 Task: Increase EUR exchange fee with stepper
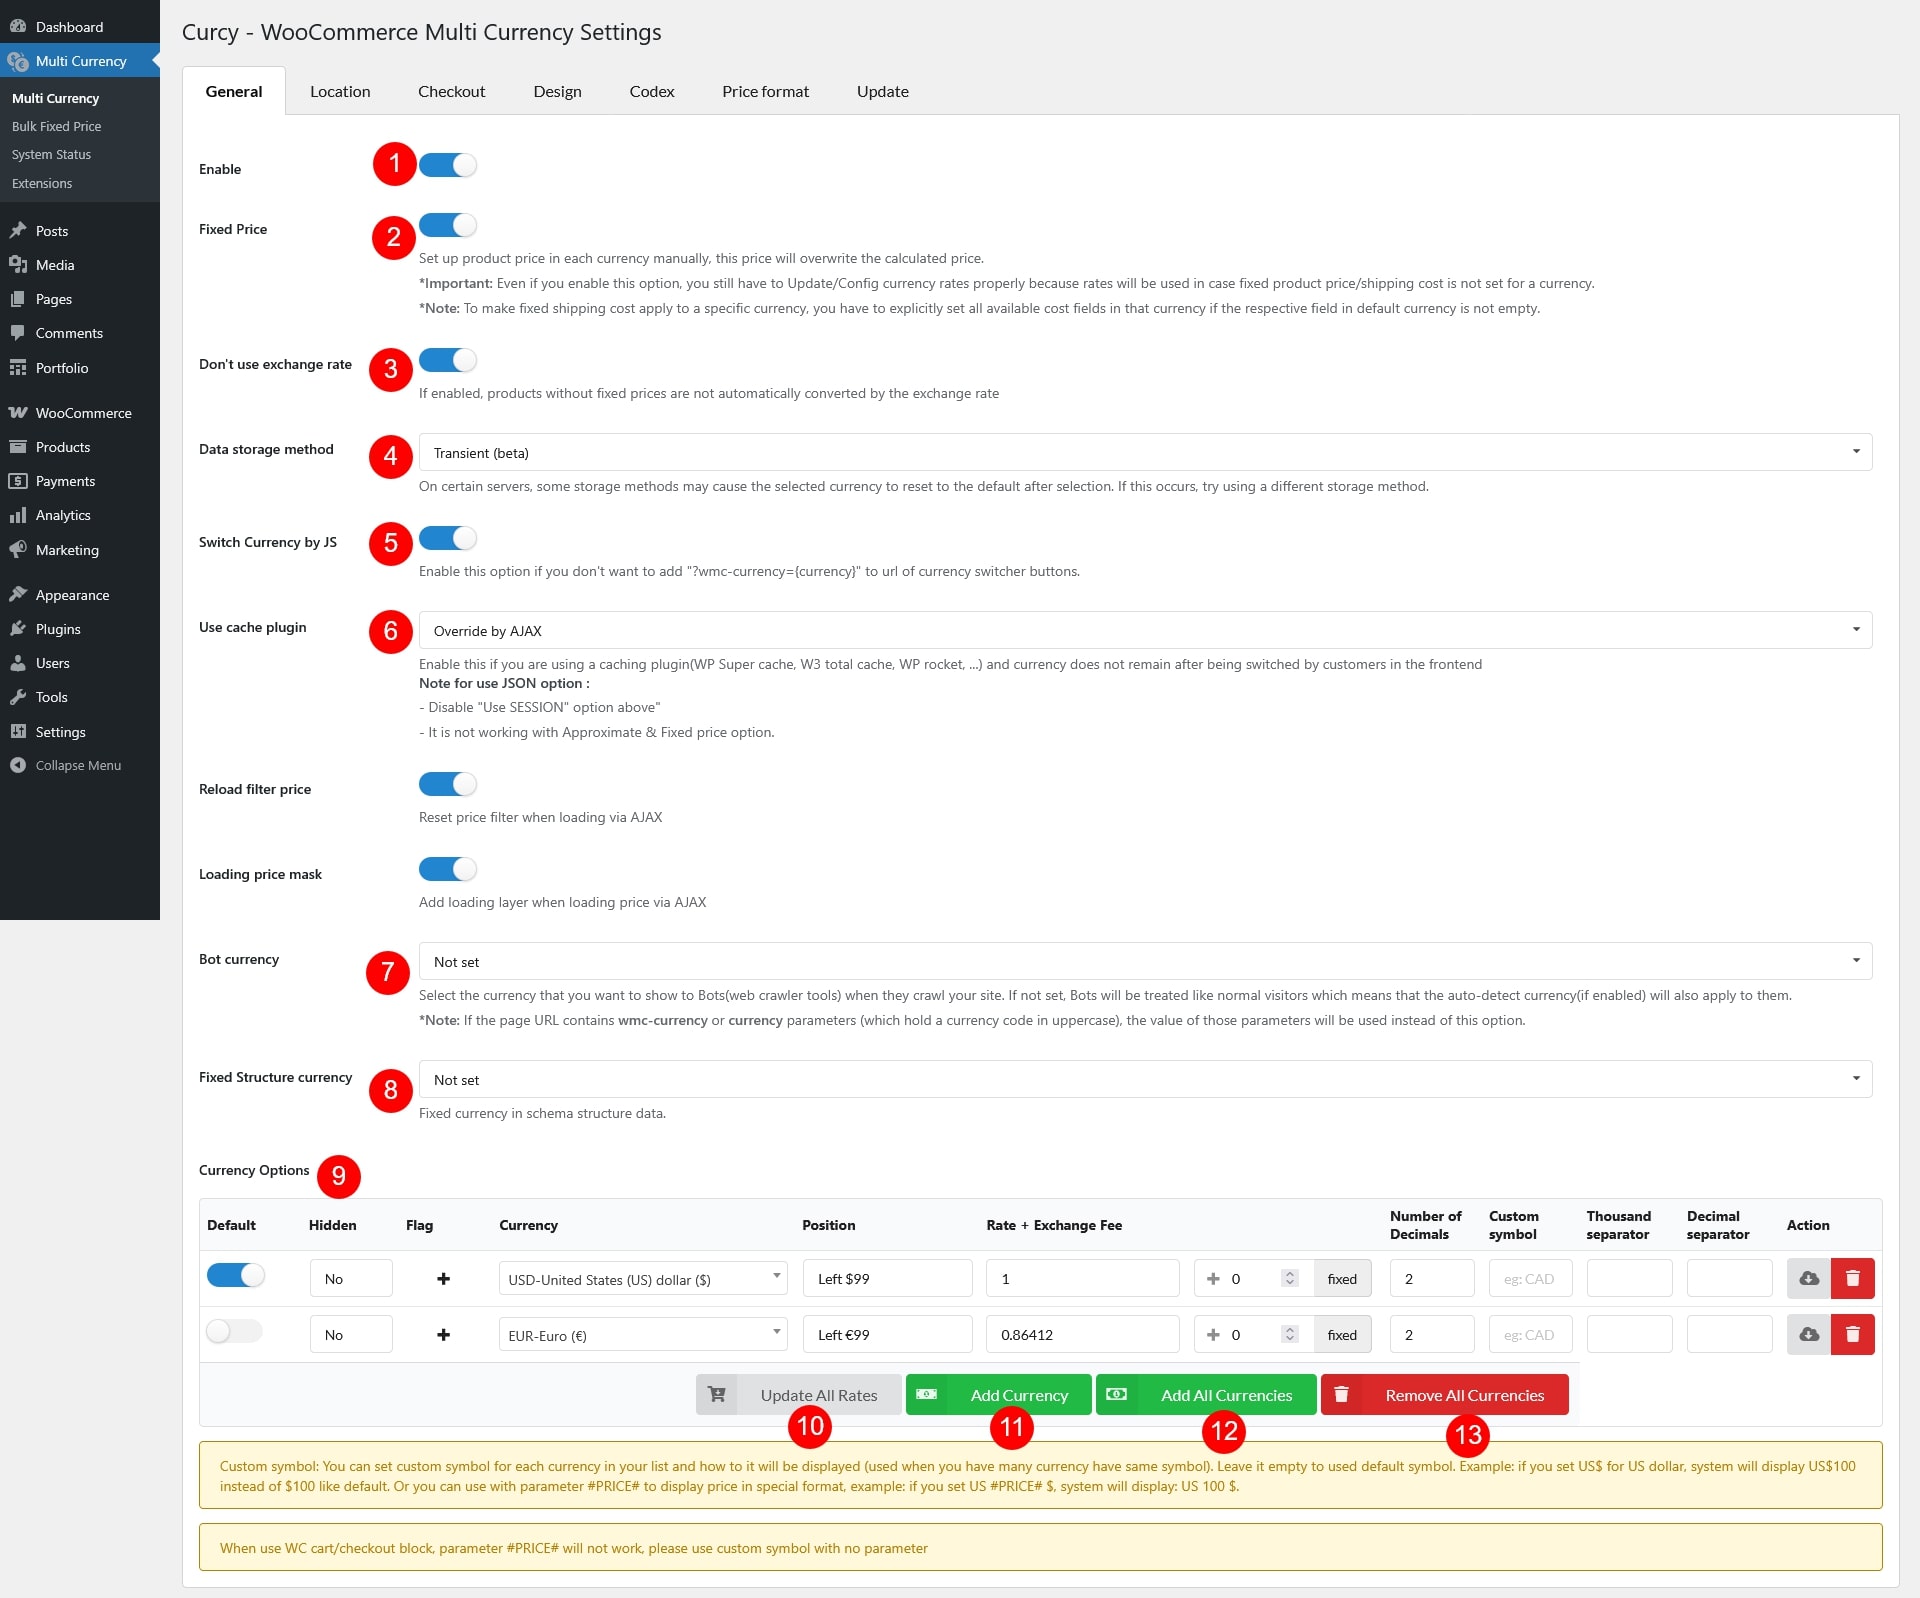tap(1290, 1329)
